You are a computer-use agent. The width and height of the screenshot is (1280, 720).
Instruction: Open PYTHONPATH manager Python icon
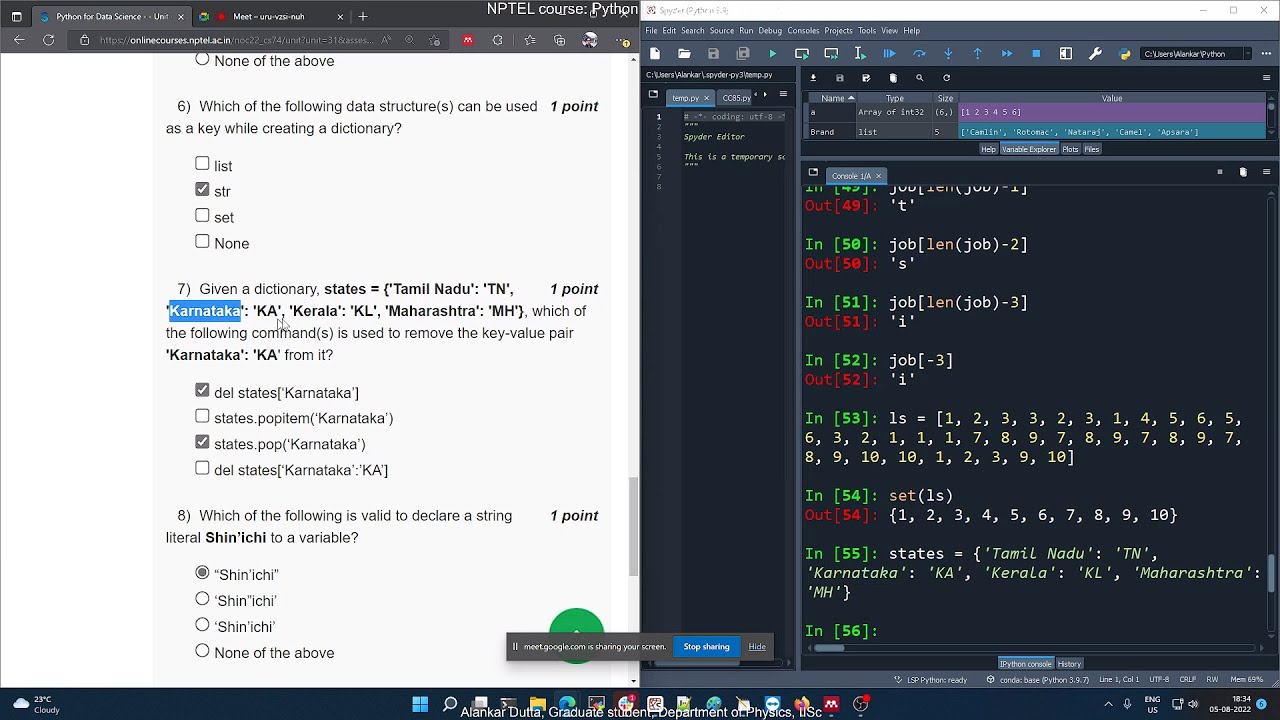pyautogui.click(x=1125, y=54)
